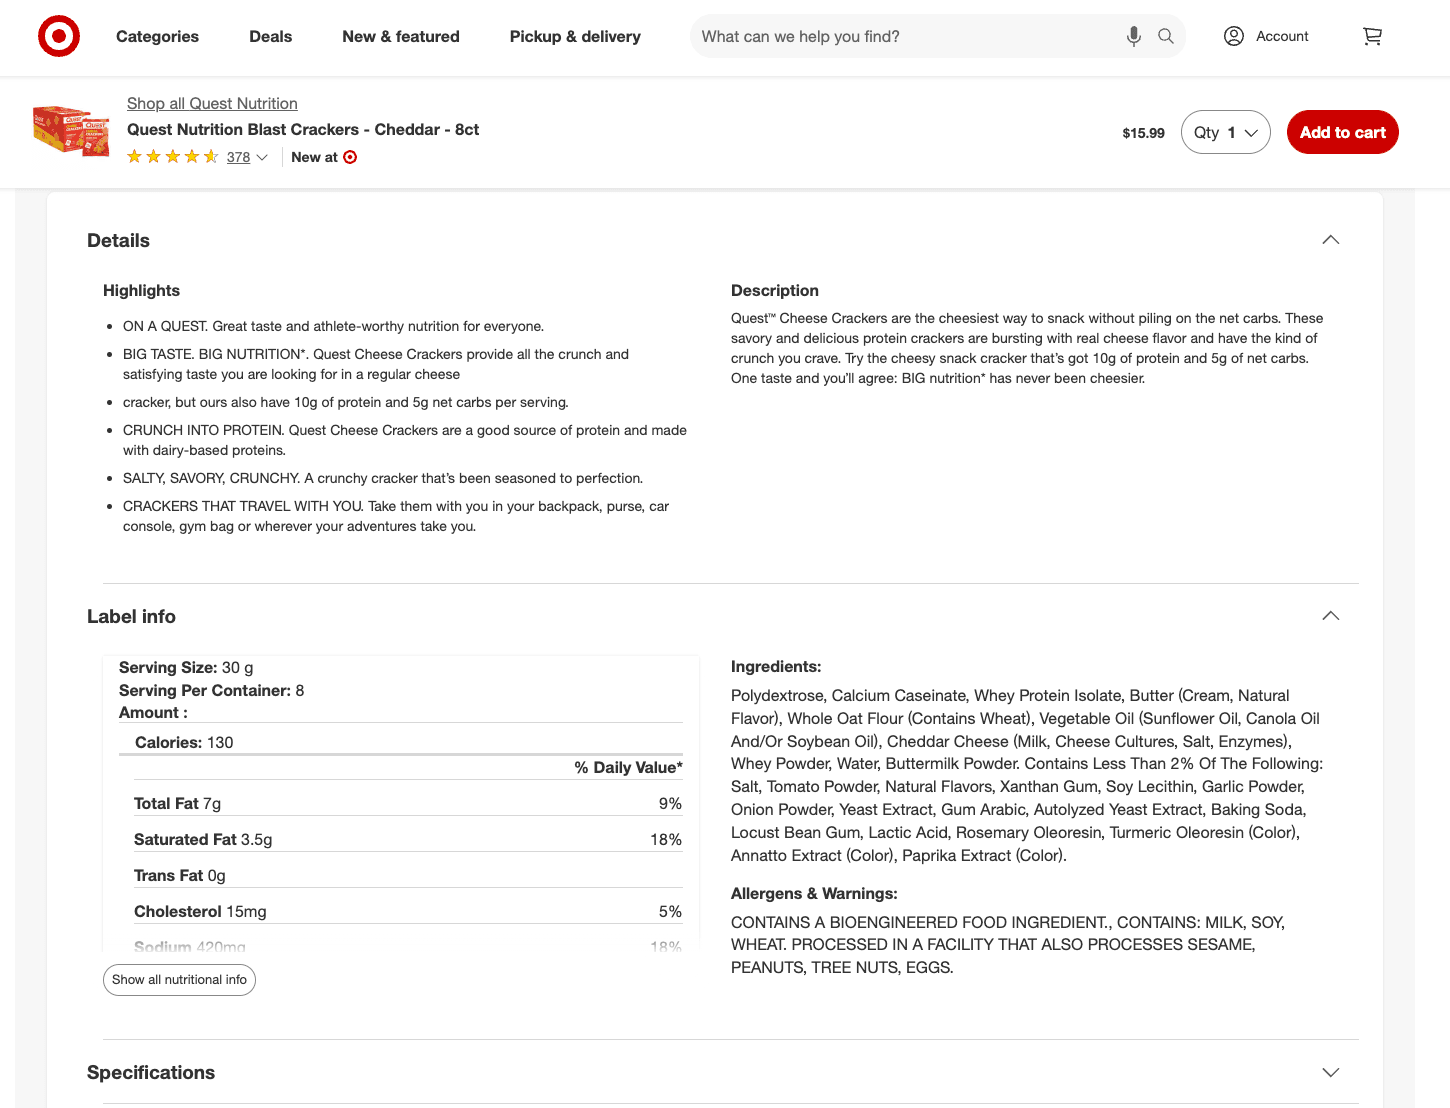Click the Specifications heading
This screenshot has height=1108, width=1450.
(151, 1072)
